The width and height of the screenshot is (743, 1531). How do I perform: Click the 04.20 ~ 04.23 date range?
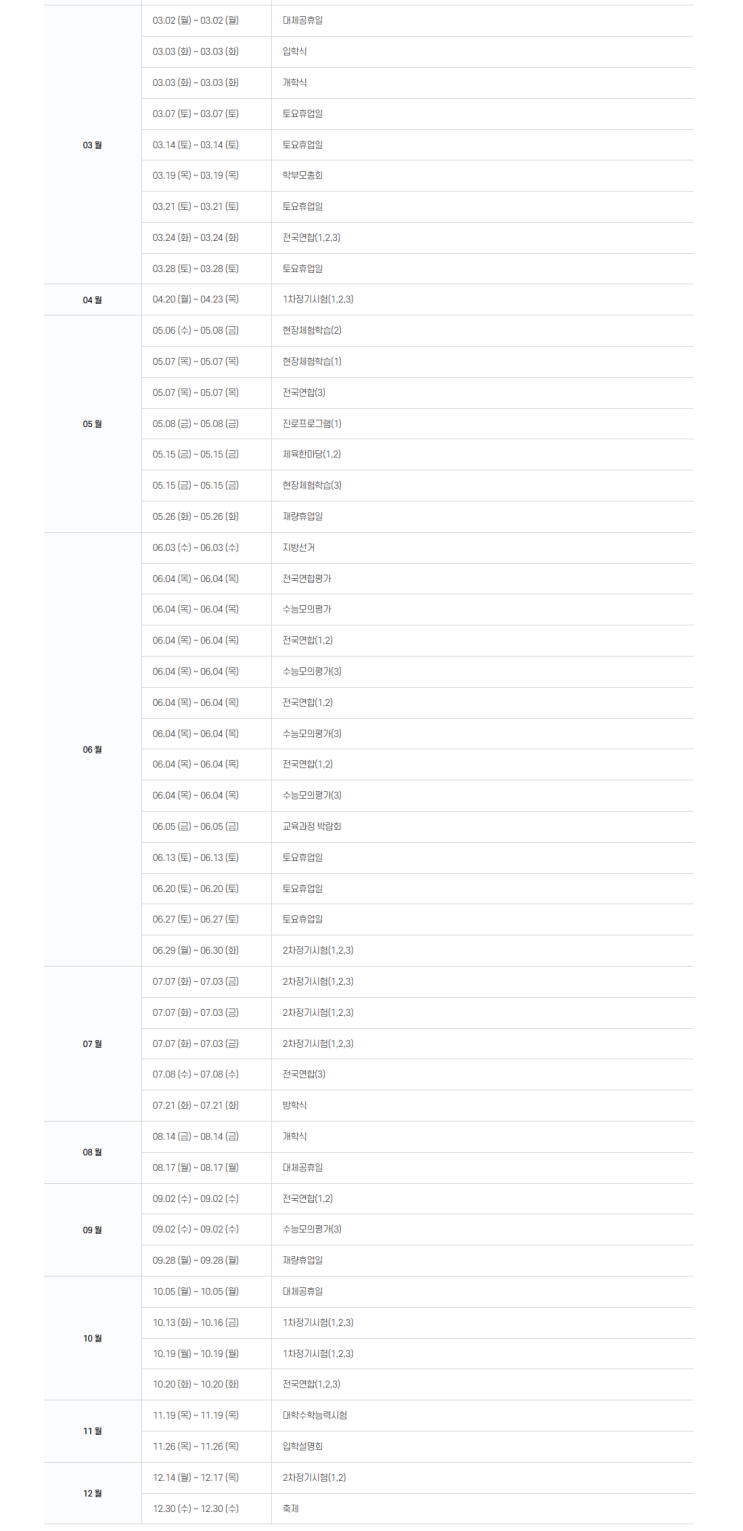click(195, 300)
